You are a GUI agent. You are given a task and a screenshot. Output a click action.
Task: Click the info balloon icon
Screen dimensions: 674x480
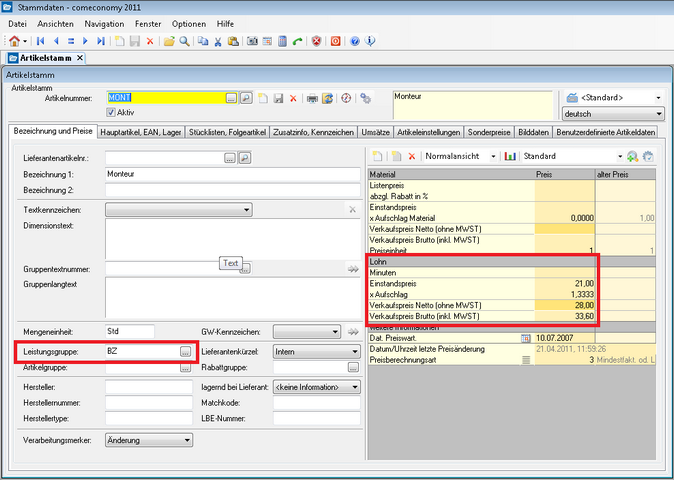coord(370,41)
